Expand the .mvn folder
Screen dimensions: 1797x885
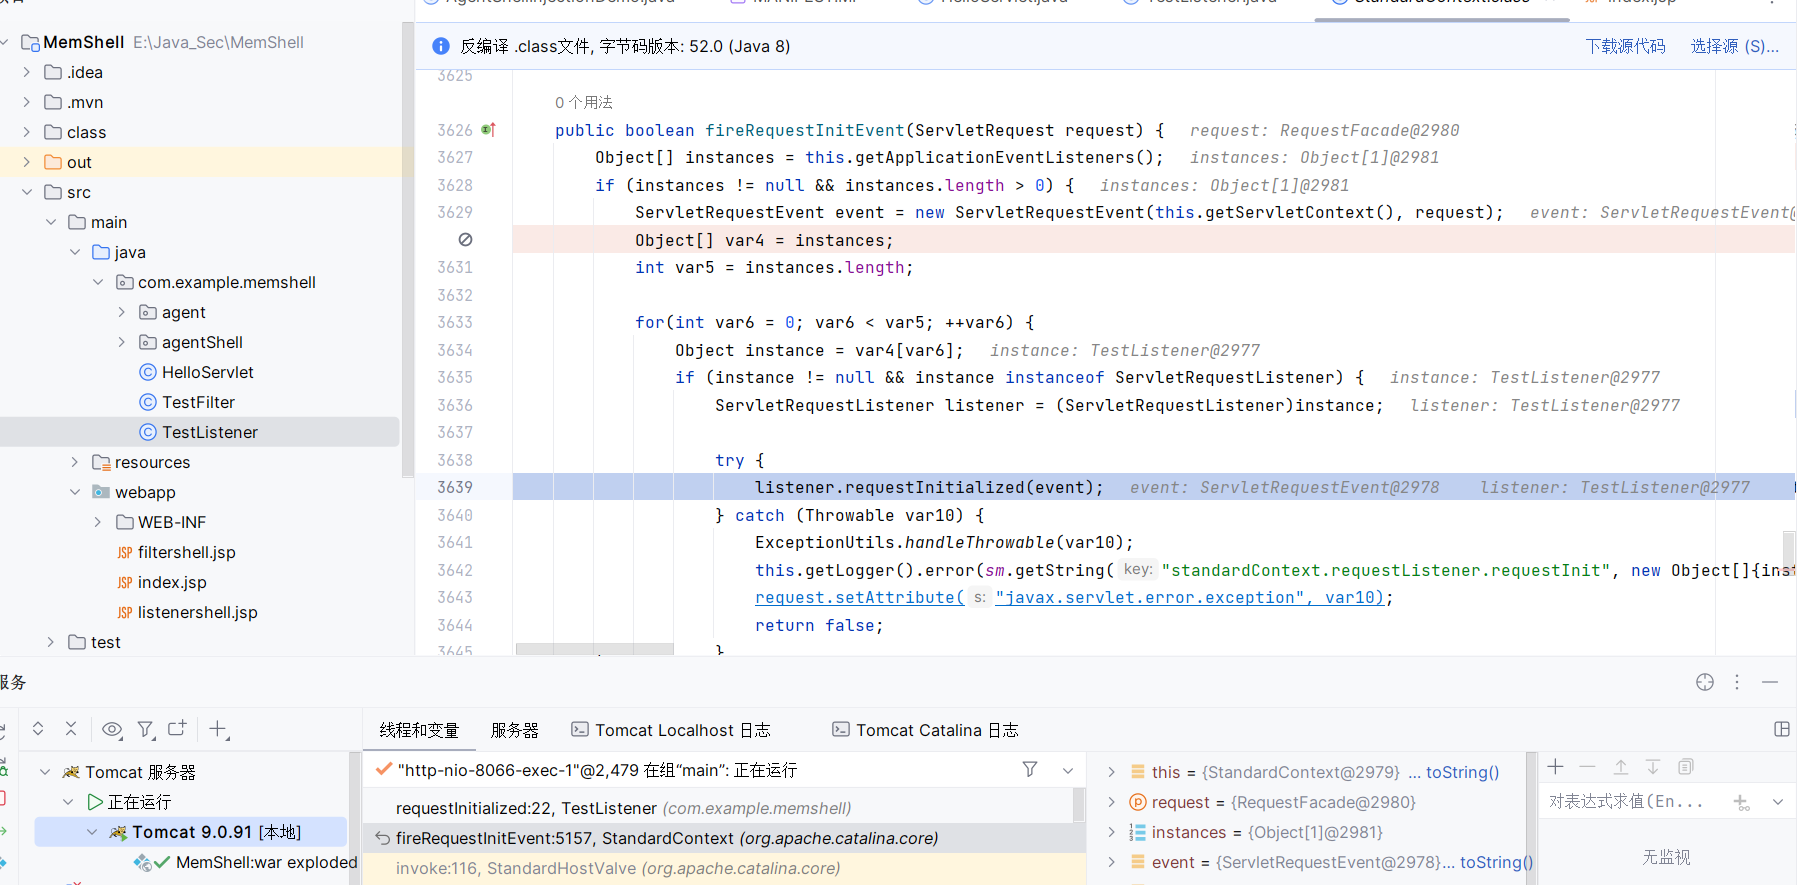(27, 102)
